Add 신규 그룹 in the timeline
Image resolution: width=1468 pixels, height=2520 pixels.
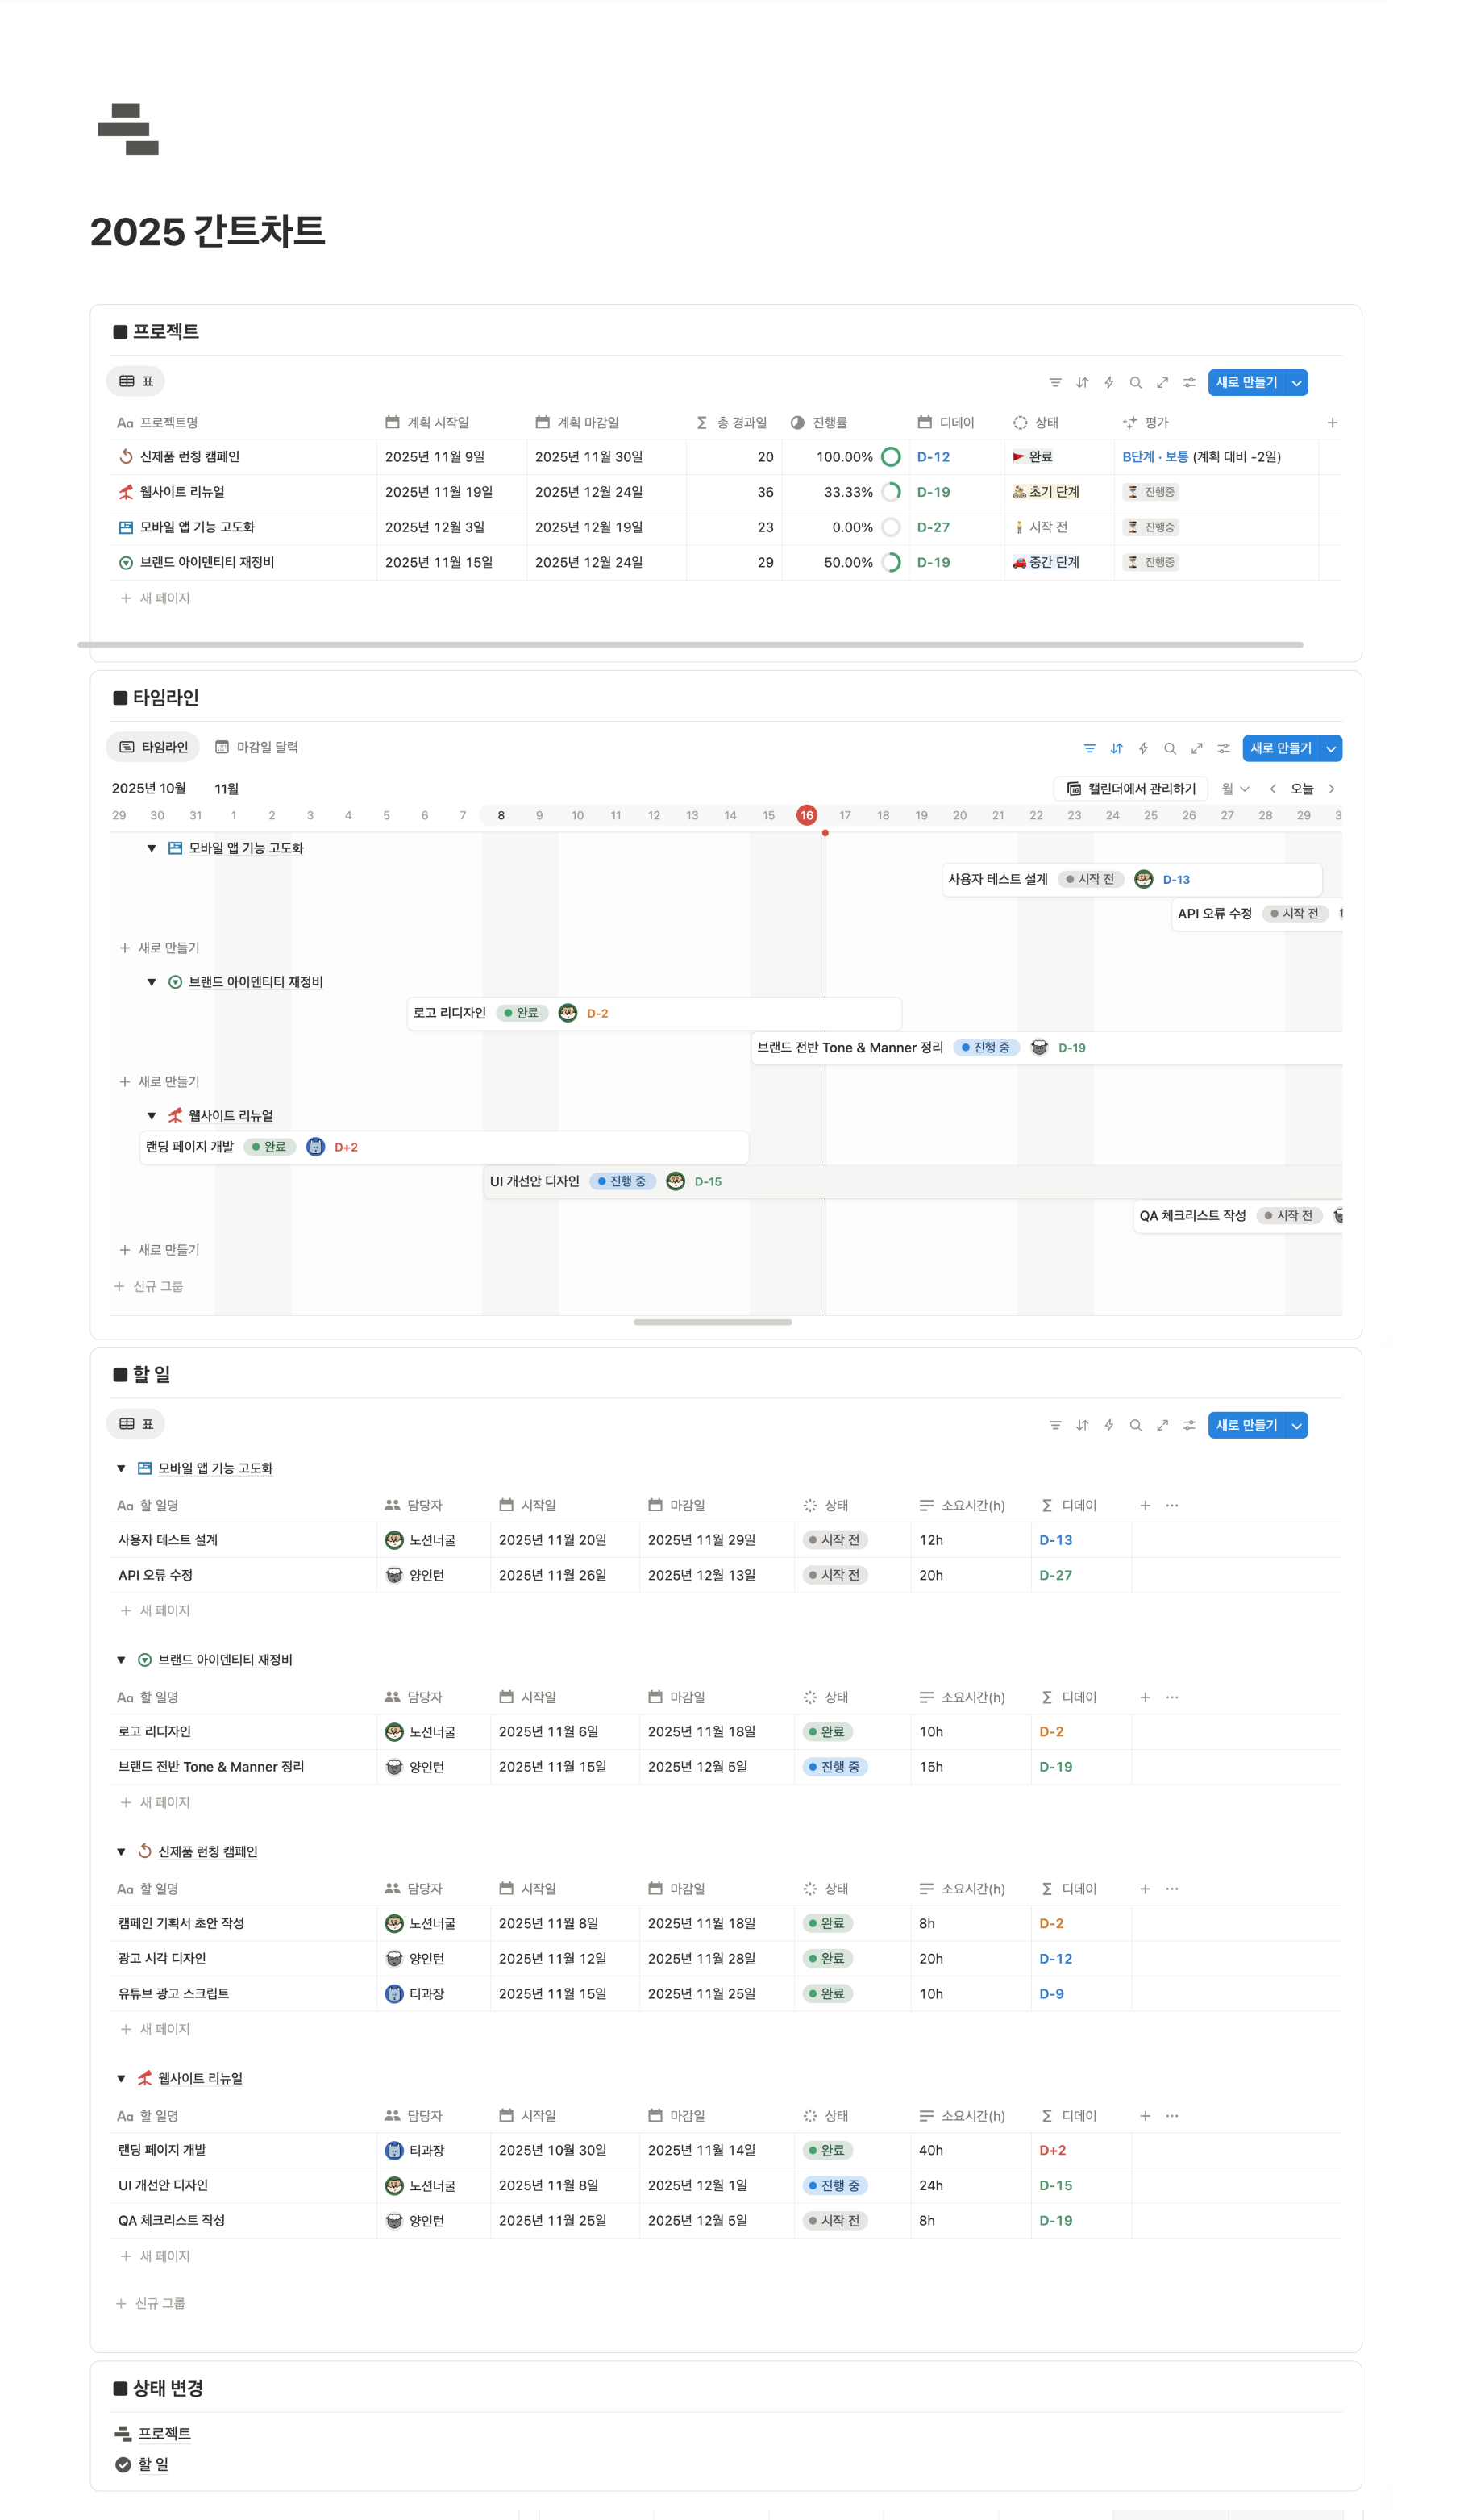click(149, 1286)
